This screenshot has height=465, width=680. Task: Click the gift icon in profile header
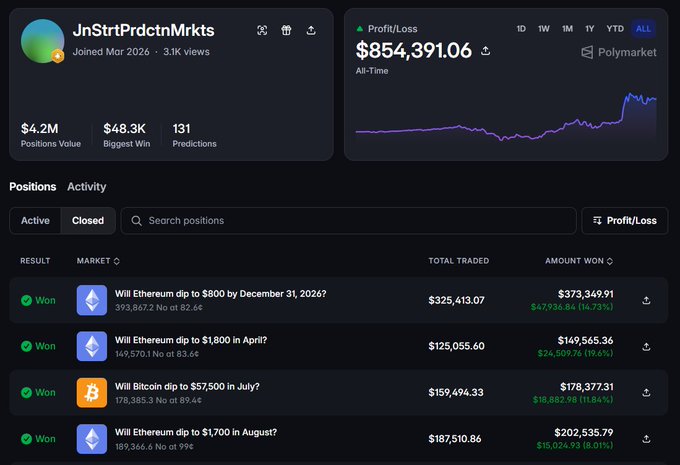coord(286,30)
